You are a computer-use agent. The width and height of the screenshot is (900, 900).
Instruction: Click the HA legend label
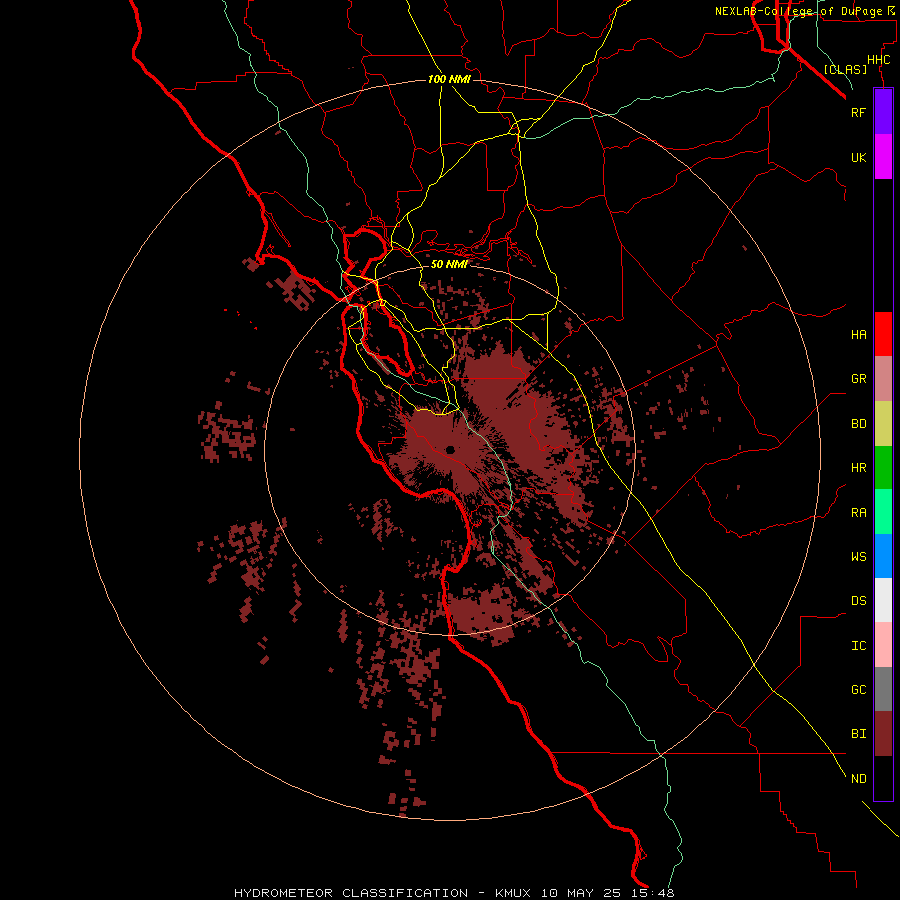pyautogui.click(x=858, y=334)
